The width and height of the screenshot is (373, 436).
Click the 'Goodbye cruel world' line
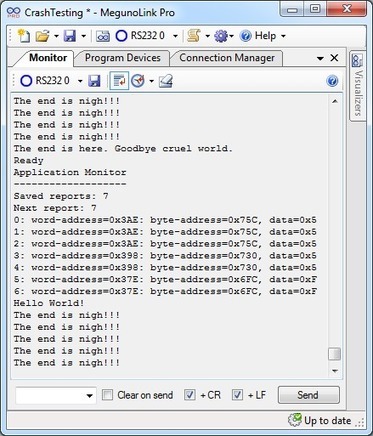[x=173, y=148]
